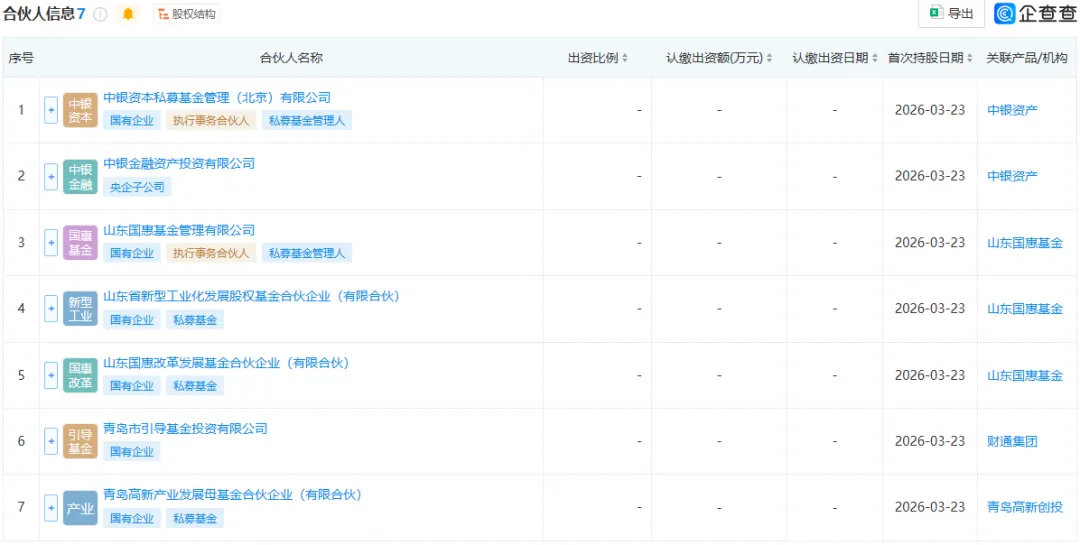This screenshot has height=545, width=1080.
Task: Click the orange bell notification icon
Action: tap(127, 14)
